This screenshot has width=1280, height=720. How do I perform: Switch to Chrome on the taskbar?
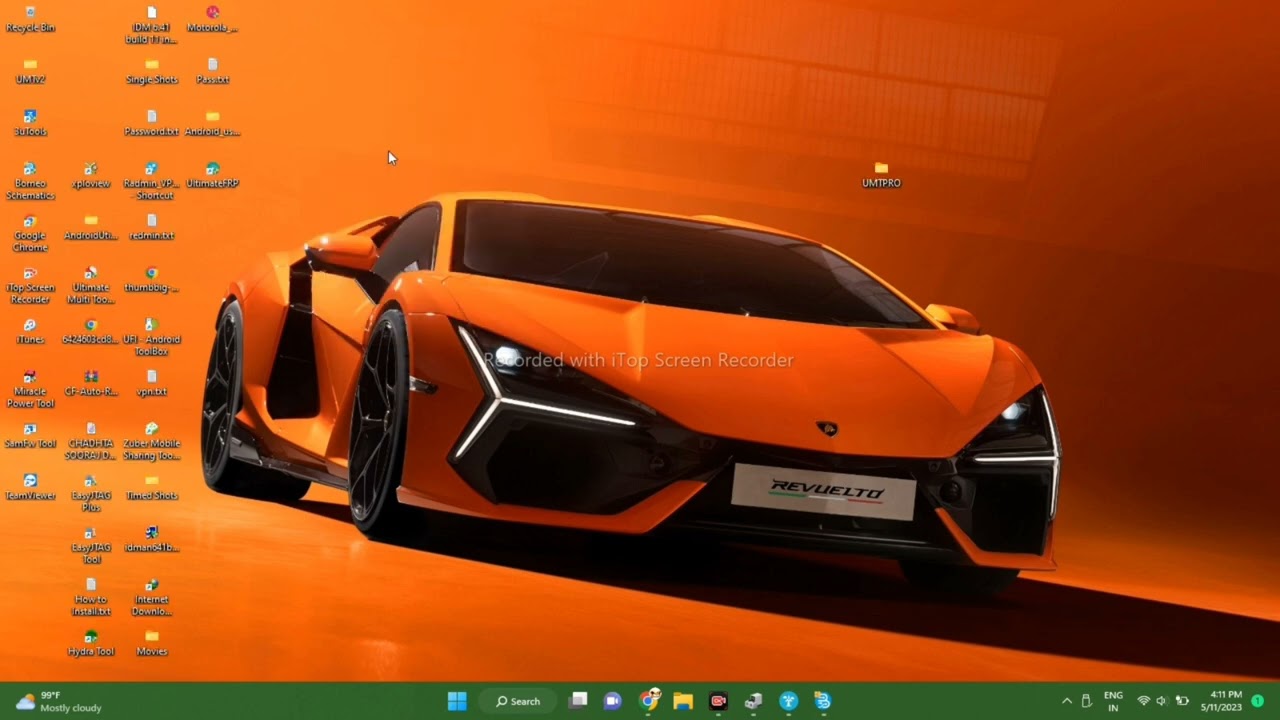click(x=649, y=701)
